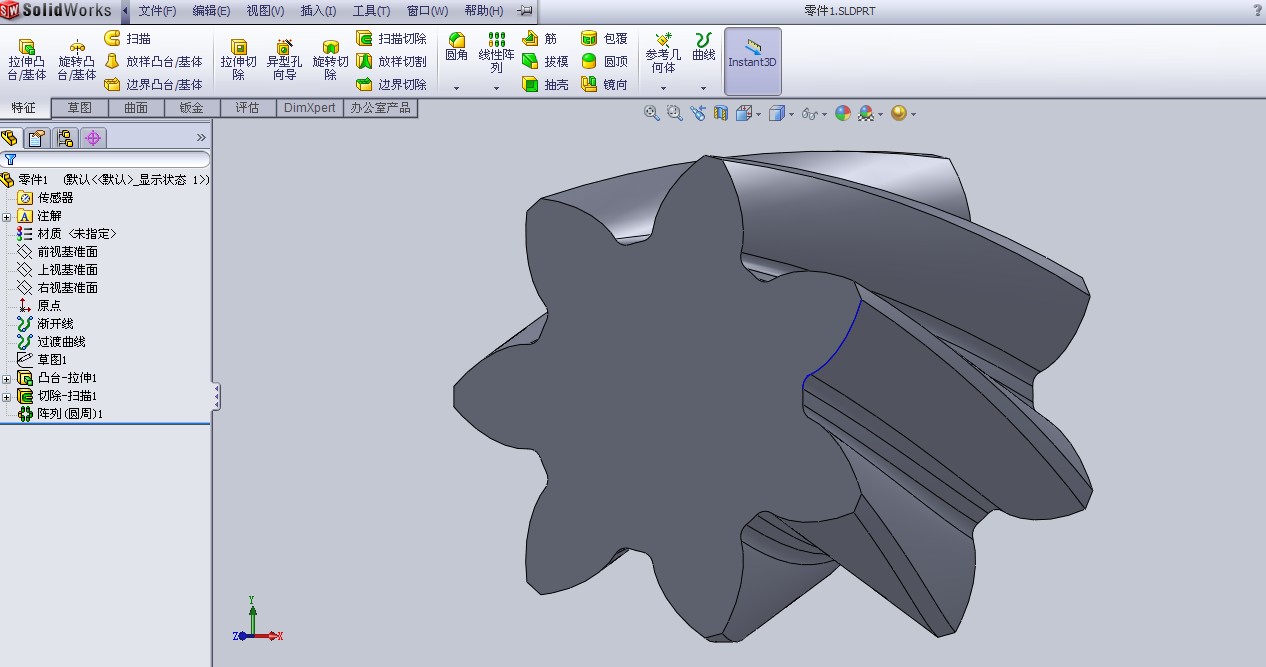Open the 异型孔向导 hole wizard
Screen dimensions: 1266x667
[x=284, y=59]
